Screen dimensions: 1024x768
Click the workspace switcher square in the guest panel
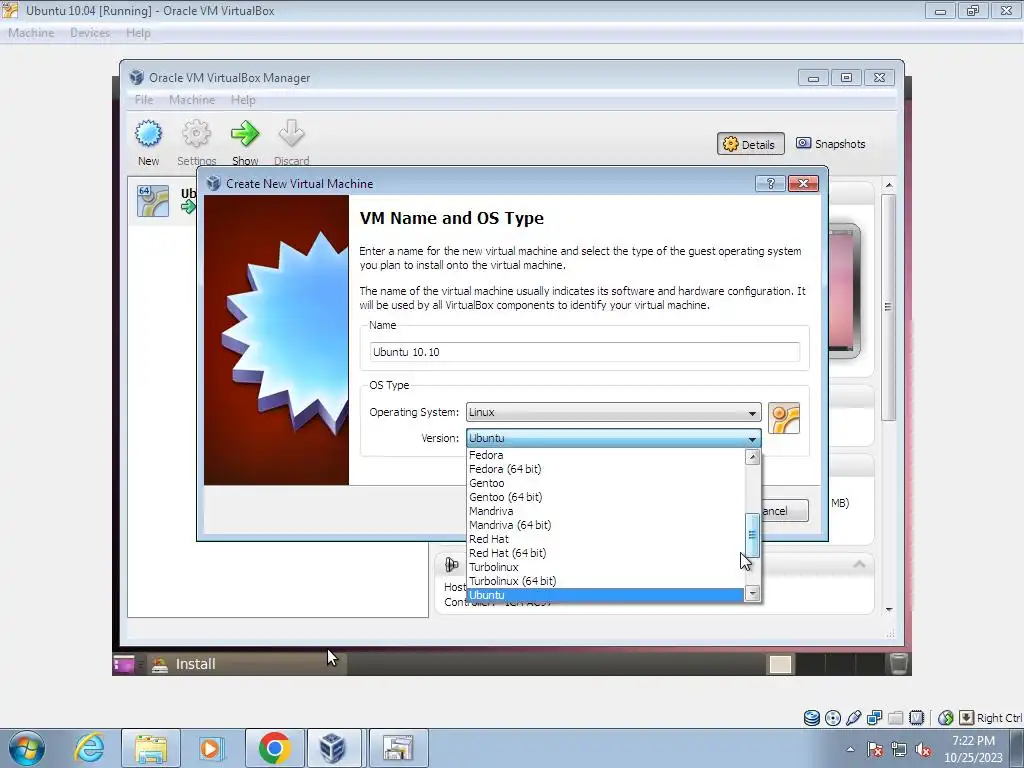[x=780, y=664]
